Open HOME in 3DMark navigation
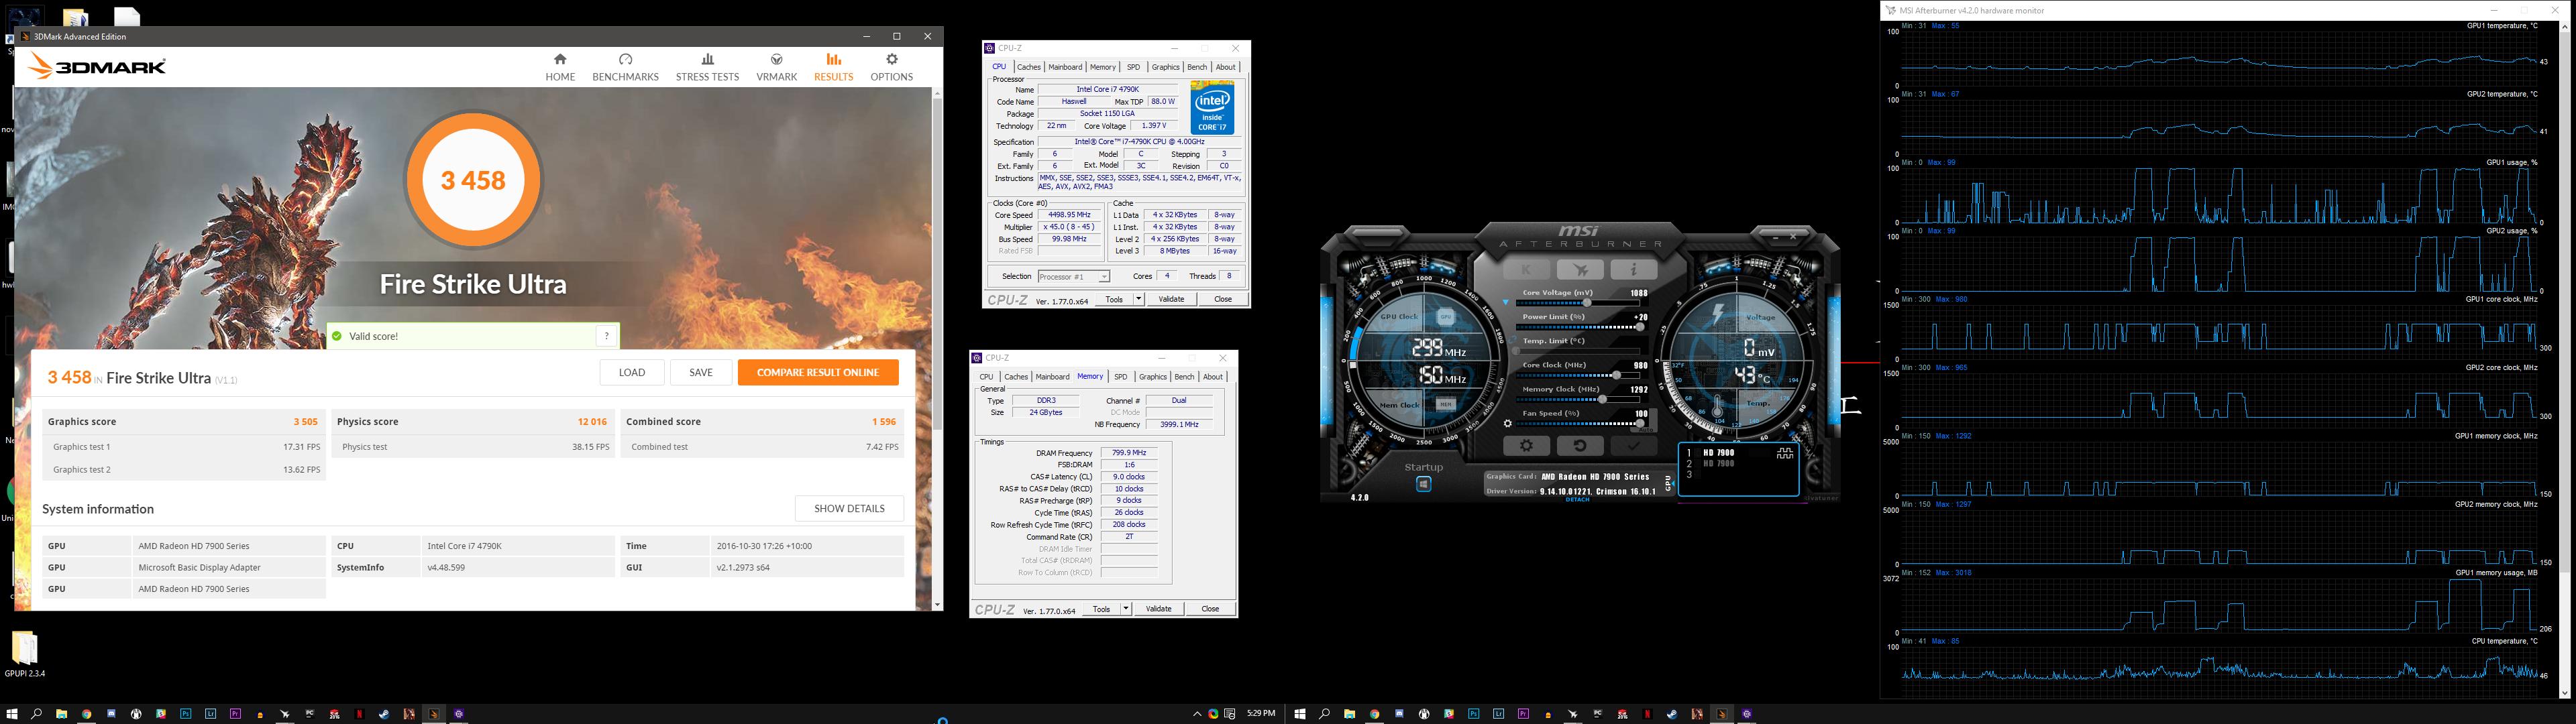The image size is (2576, 724). click(560, 67)
